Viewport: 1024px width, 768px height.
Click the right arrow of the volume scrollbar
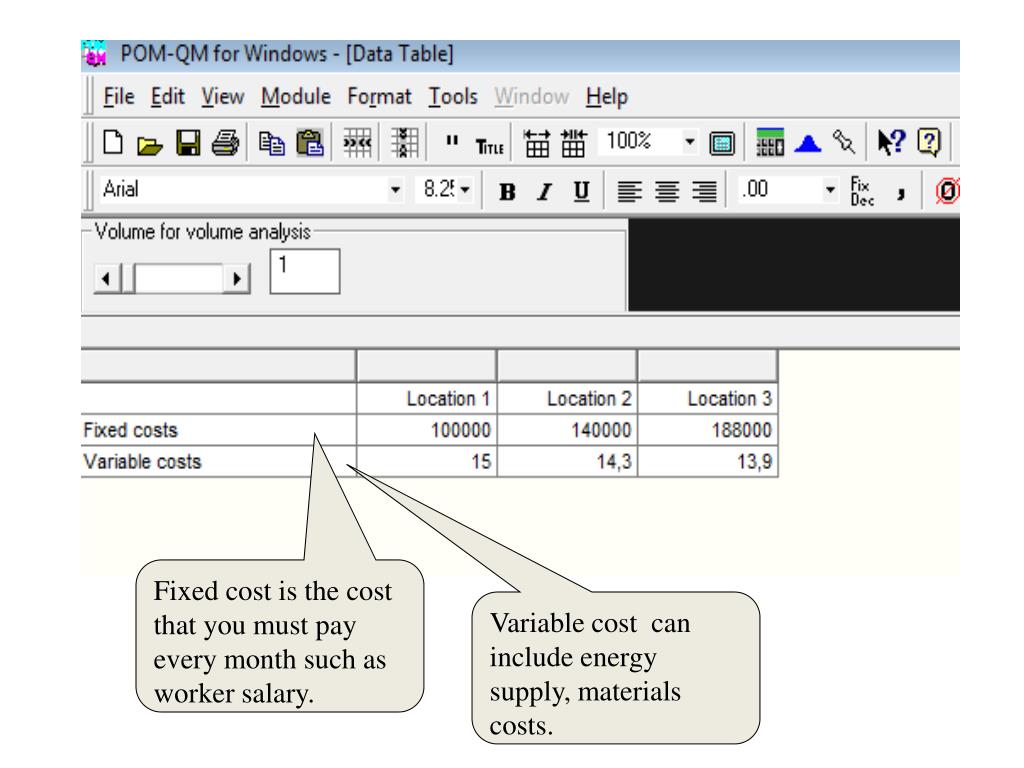pyautogui.click(x=237, y=279)
